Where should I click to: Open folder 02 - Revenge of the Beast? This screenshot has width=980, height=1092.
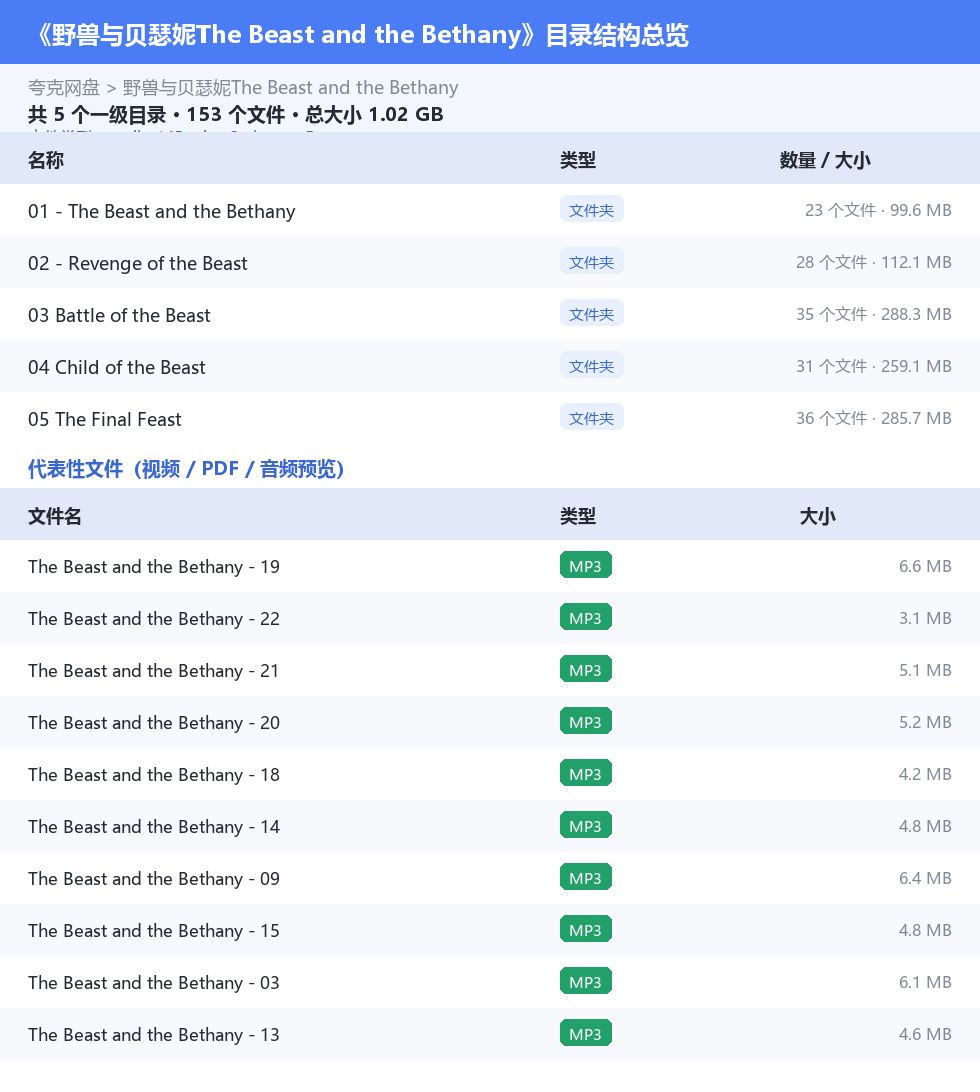[137, 263]
